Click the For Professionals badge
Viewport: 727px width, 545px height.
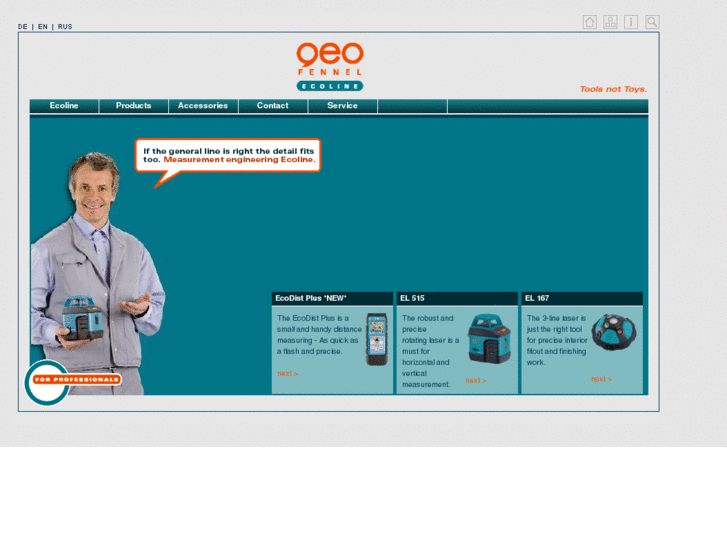coord(72,382)
